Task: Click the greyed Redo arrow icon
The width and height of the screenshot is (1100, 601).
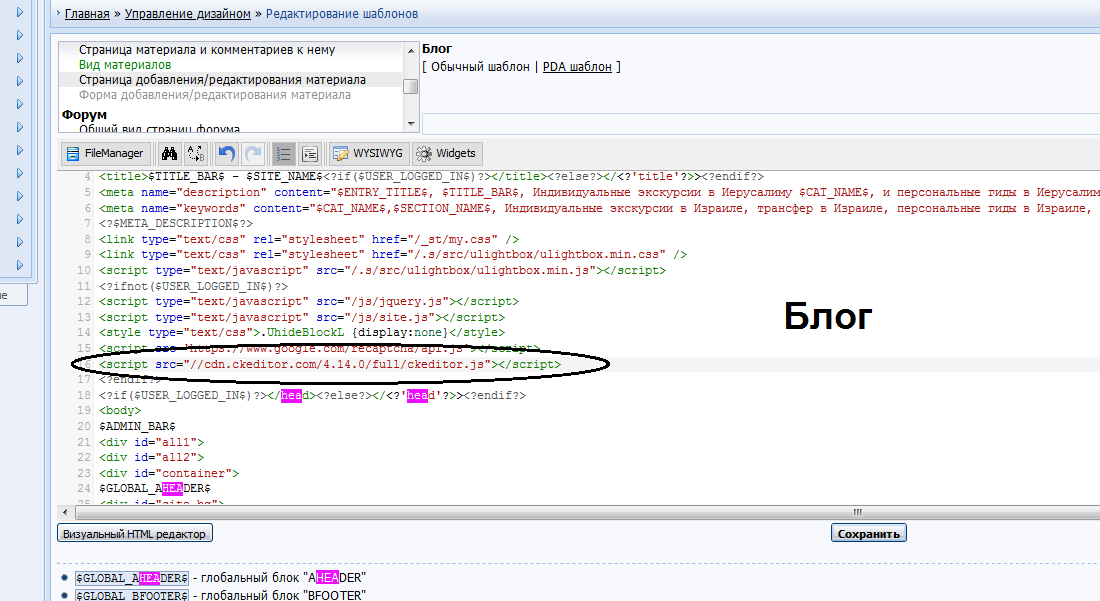Action: tap(253, 154)
